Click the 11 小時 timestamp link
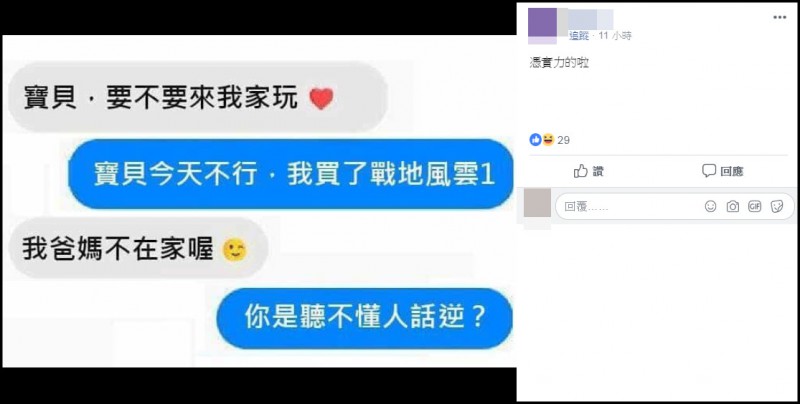 [615, 36]
